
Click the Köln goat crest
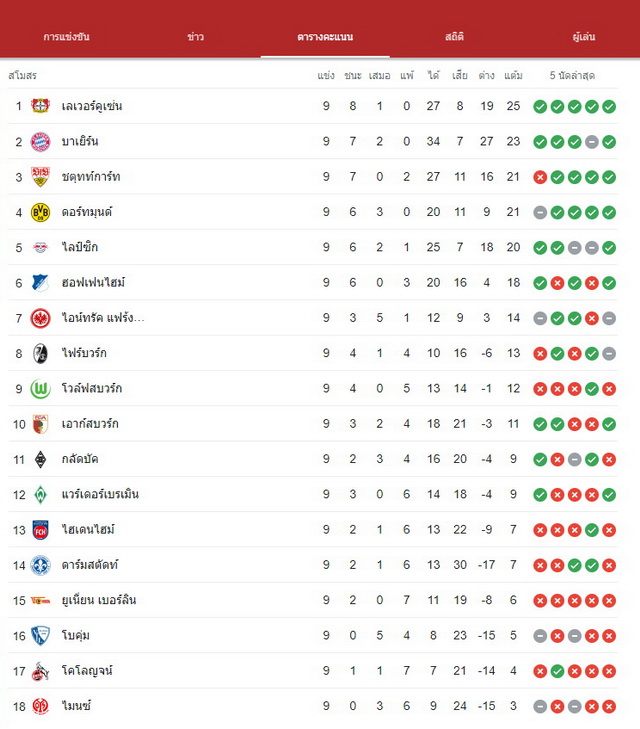pos(40,671)
